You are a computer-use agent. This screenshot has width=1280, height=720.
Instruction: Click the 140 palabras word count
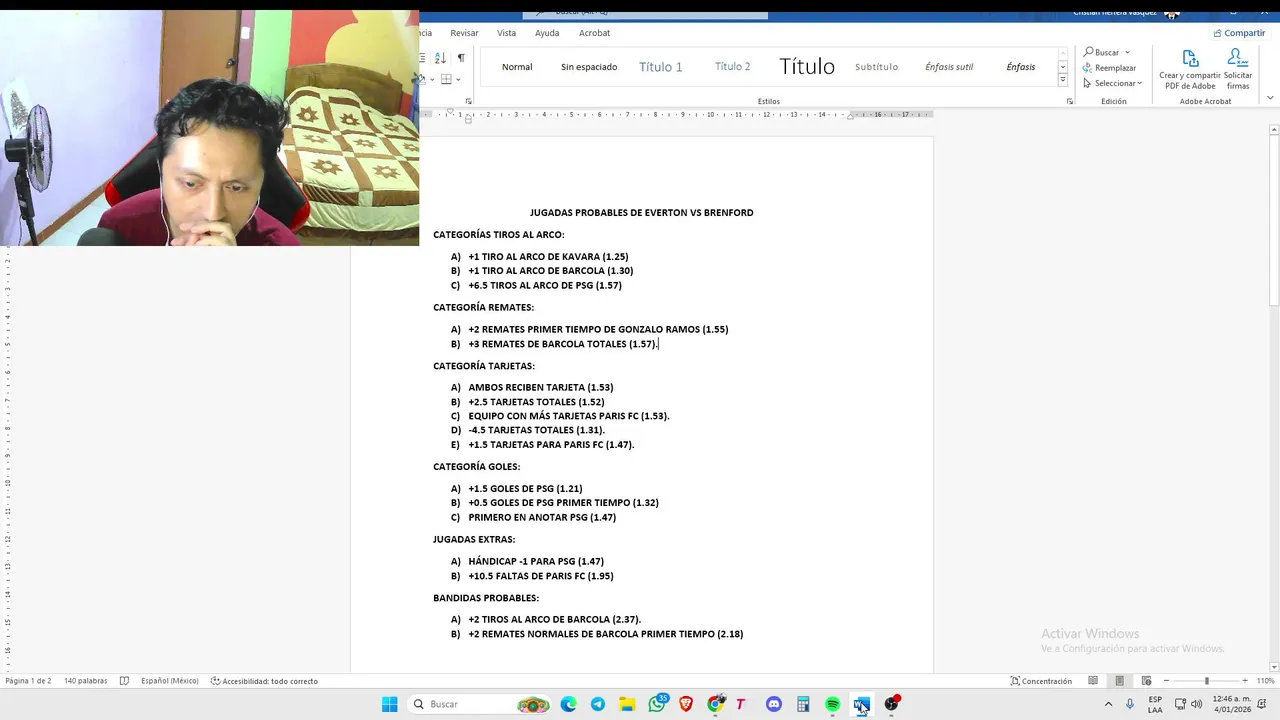(85, 681)
